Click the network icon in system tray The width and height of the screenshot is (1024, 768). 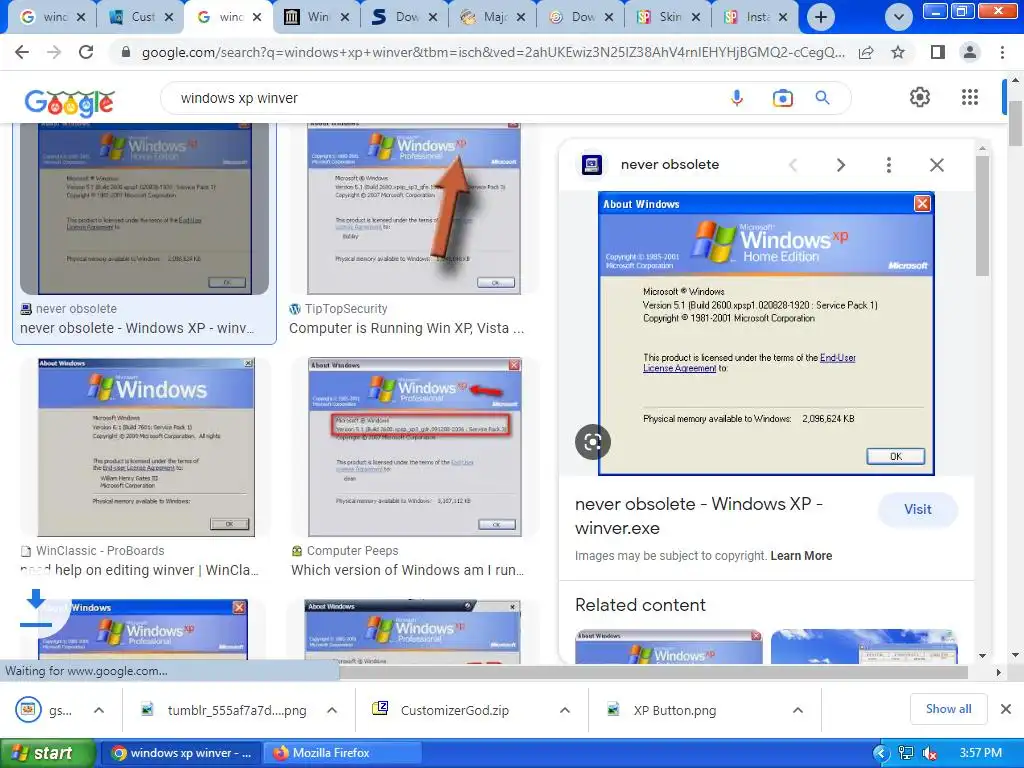click(x=906, y=753)
